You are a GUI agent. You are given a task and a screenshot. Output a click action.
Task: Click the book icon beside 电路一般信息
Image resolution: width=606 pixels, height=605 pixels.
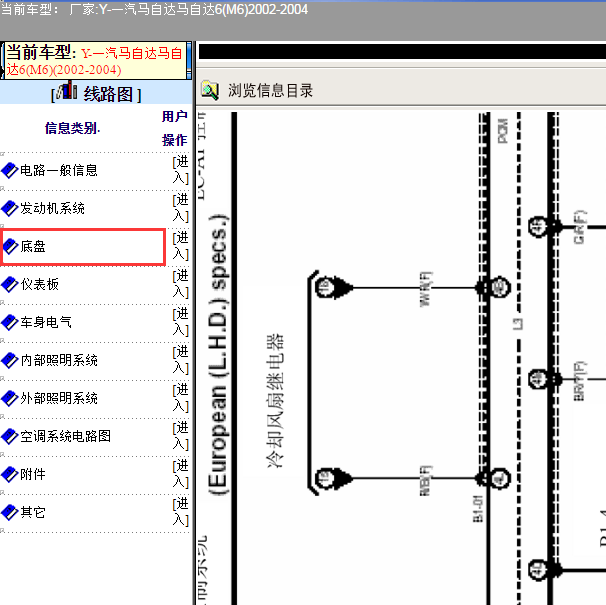(x=10, y=170)
